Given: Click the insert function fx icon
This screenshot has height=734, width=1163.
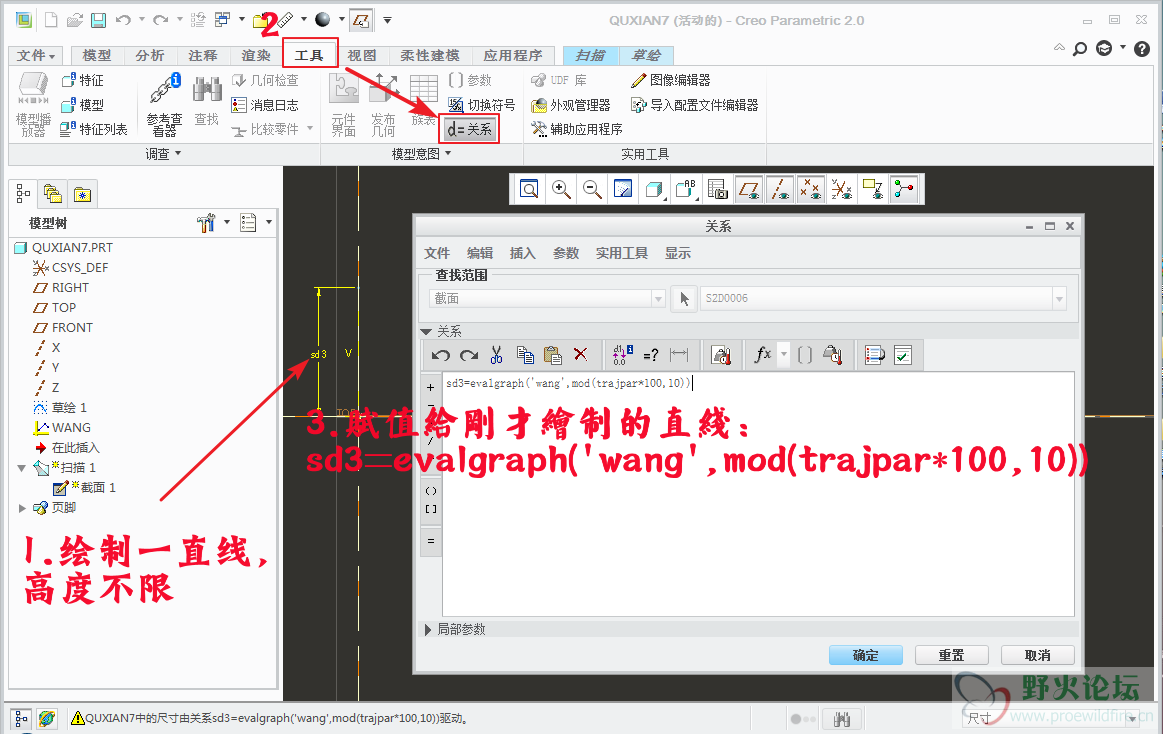Looking at the screenshot, I should coord(762,355).
